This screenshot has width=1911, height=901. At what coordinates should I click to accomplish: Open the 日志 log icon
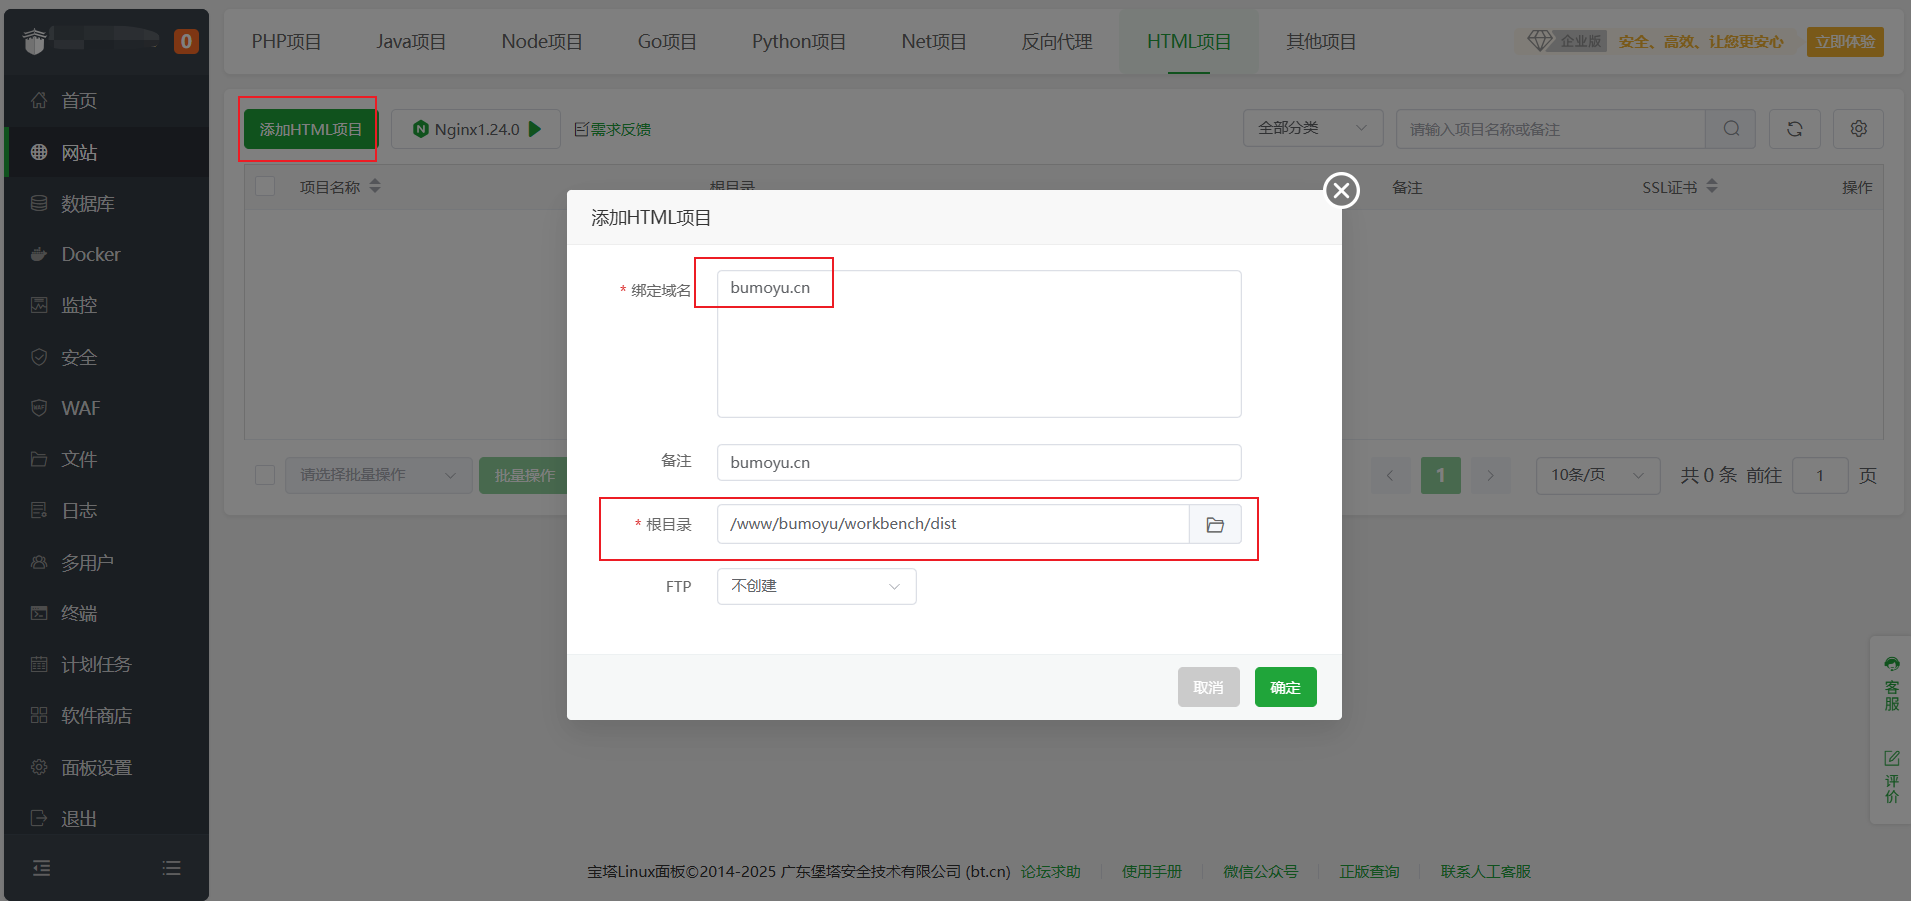tap(39, 510)
